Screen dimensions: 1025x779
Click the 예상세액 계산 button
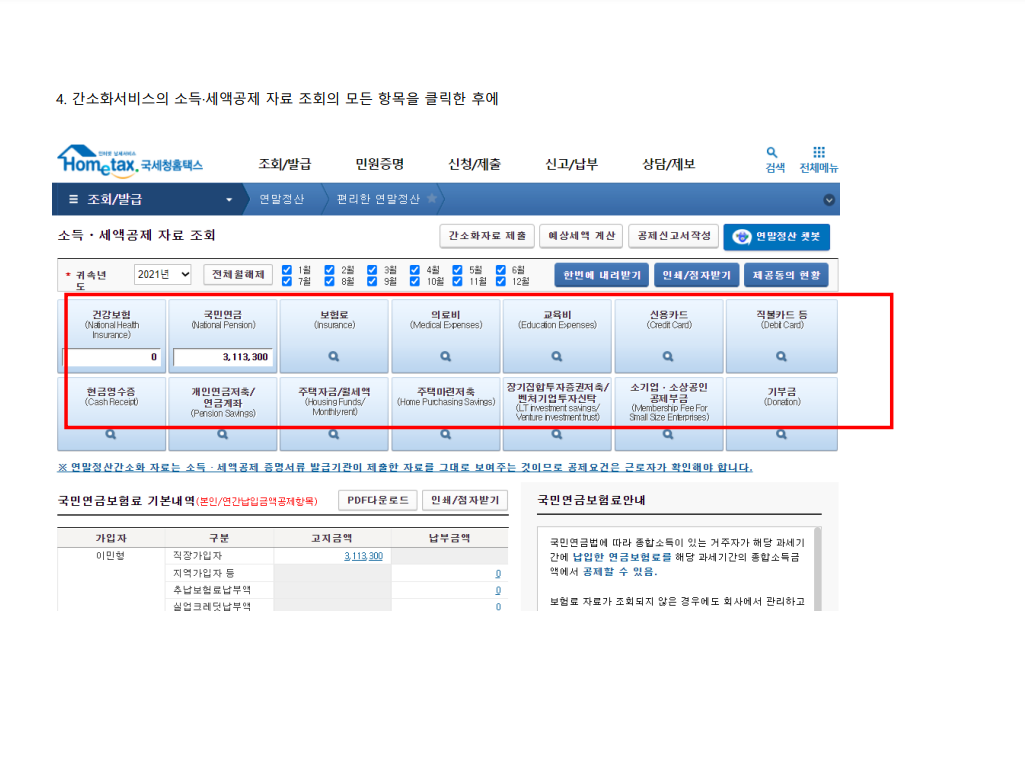coord(581,236)
